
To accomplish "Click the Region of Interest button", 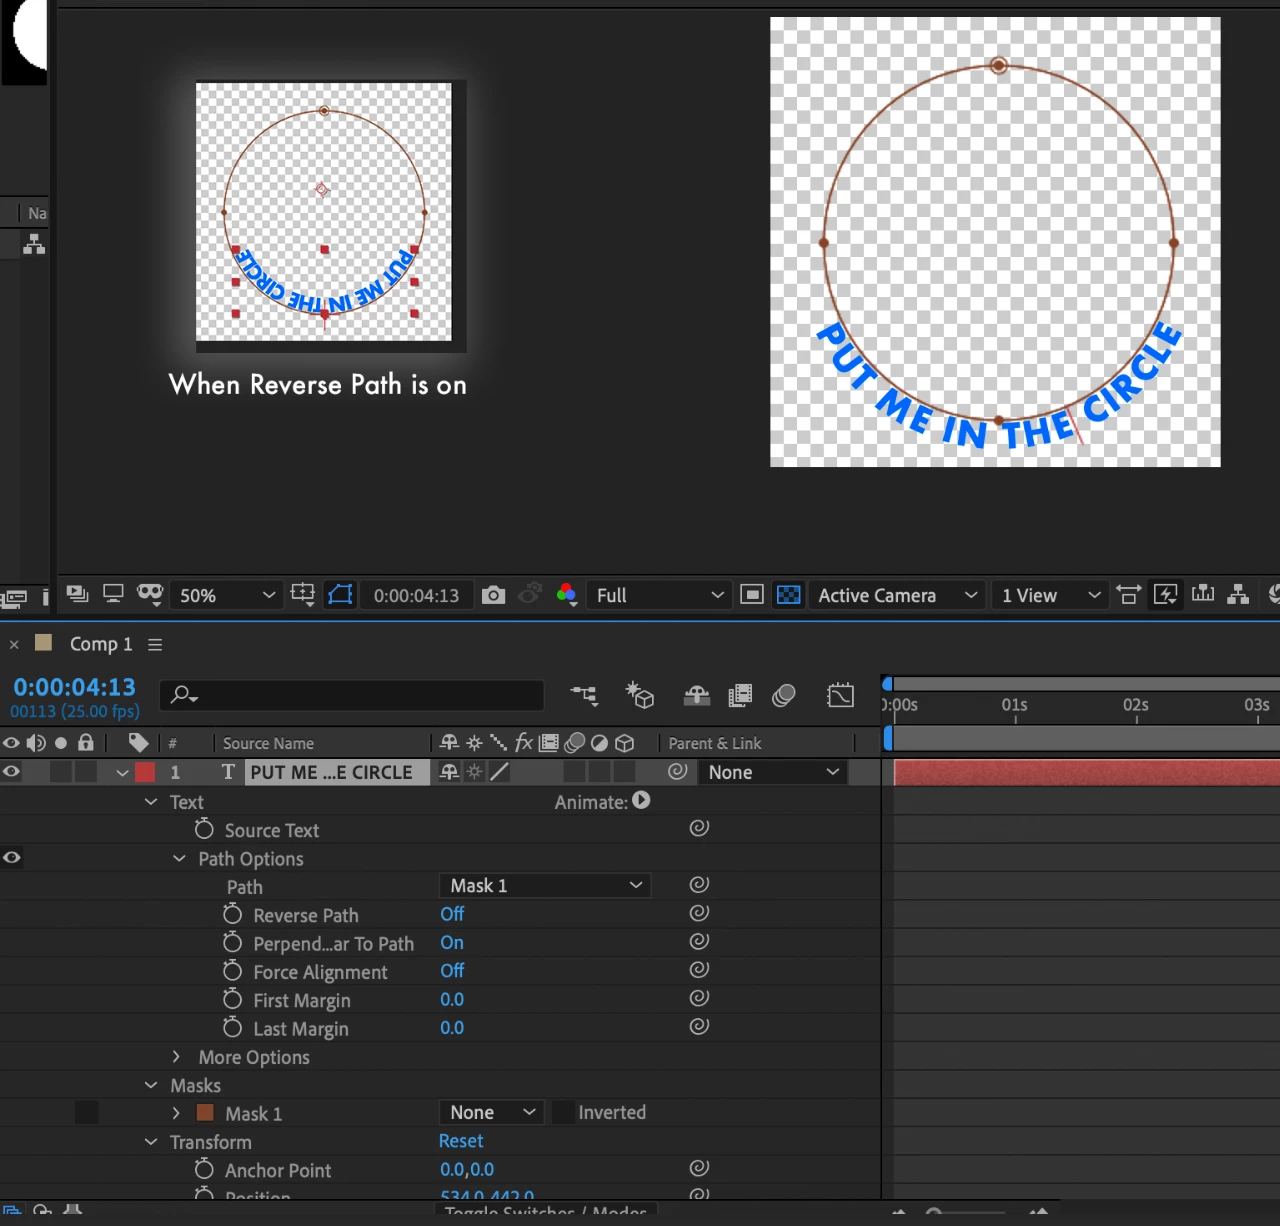I will click(x=752, y=595).
